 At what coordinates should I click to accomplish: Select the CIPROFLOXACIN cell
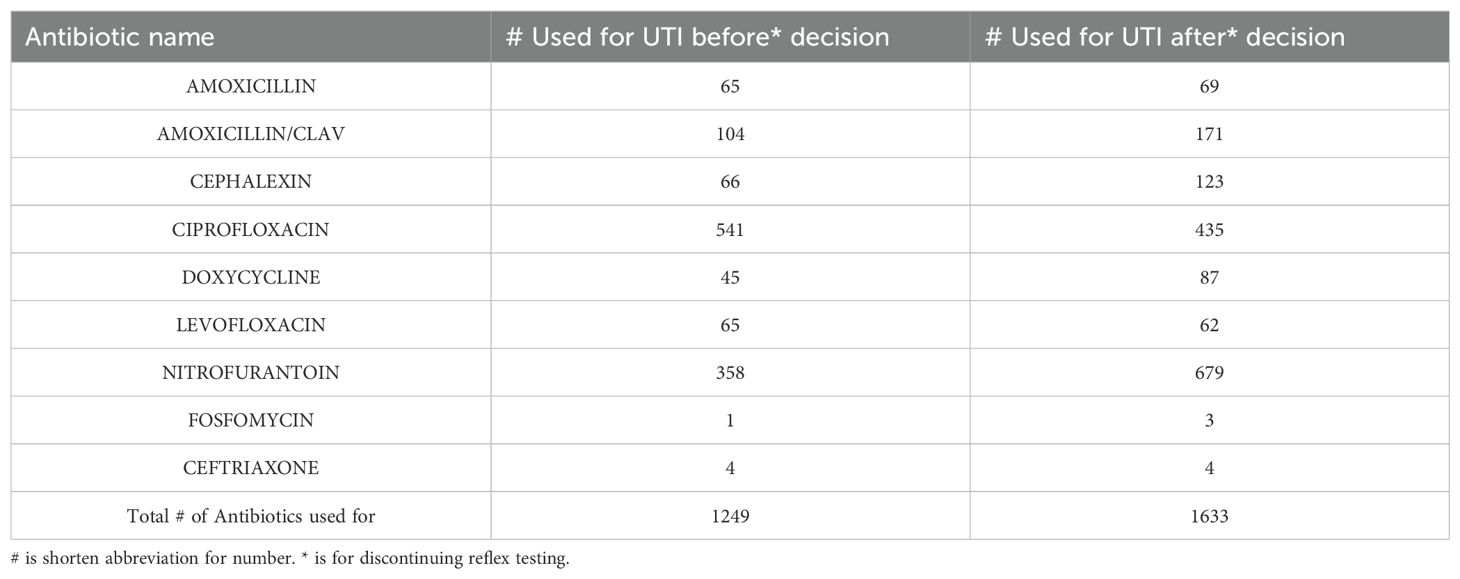click(251, 230)
